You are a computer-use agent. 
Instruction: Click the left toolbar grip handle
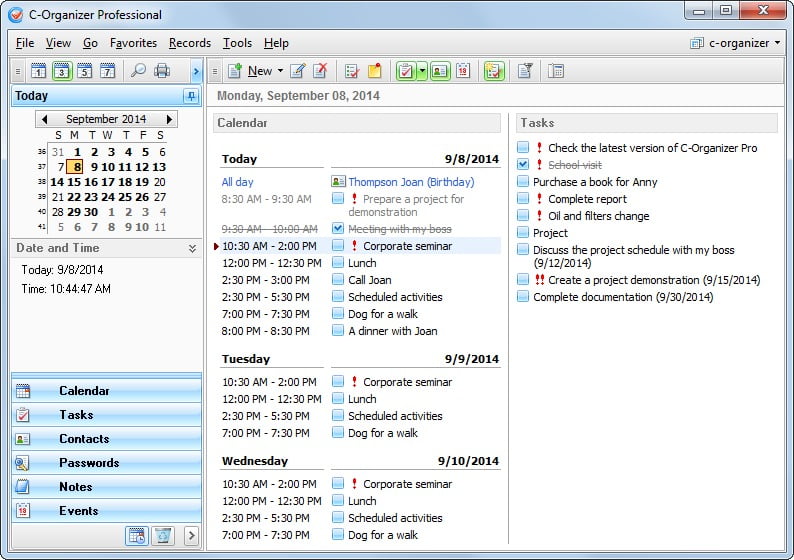coord(18,71)
